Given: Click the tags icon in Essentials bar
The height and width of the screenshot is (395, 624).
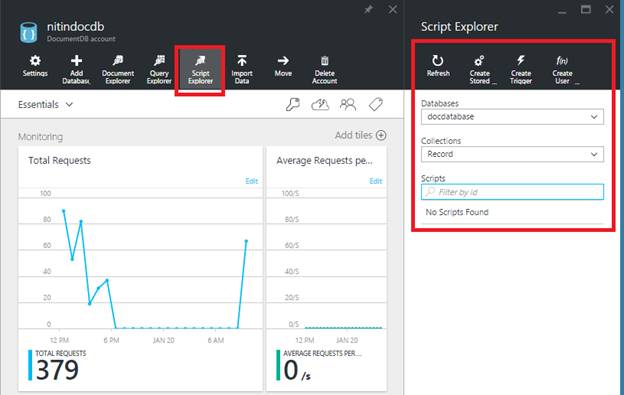Looking at the screenshot, I should (376, 105).
